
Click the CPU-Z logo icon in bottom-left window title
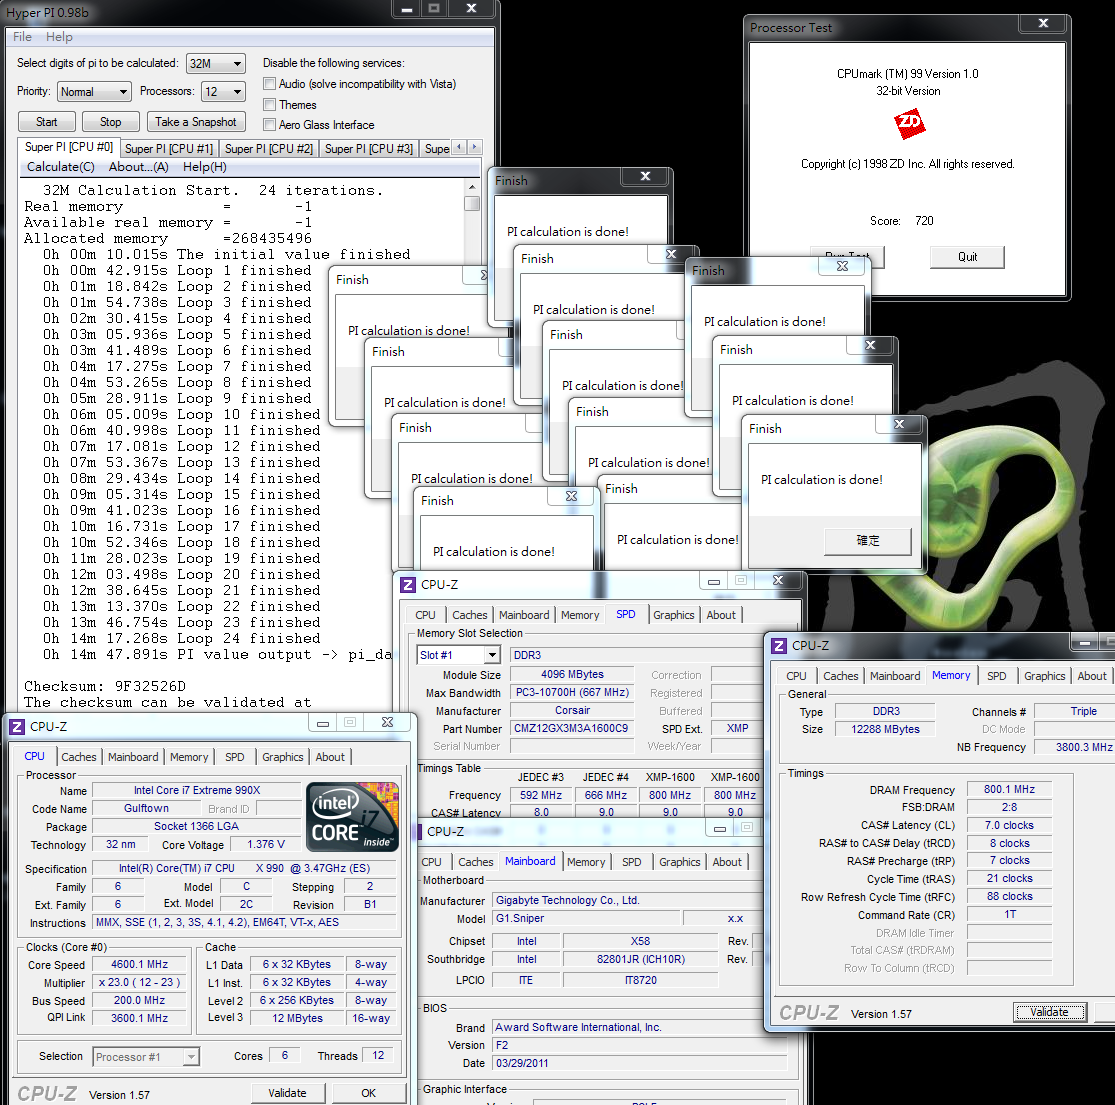(17, 727)
